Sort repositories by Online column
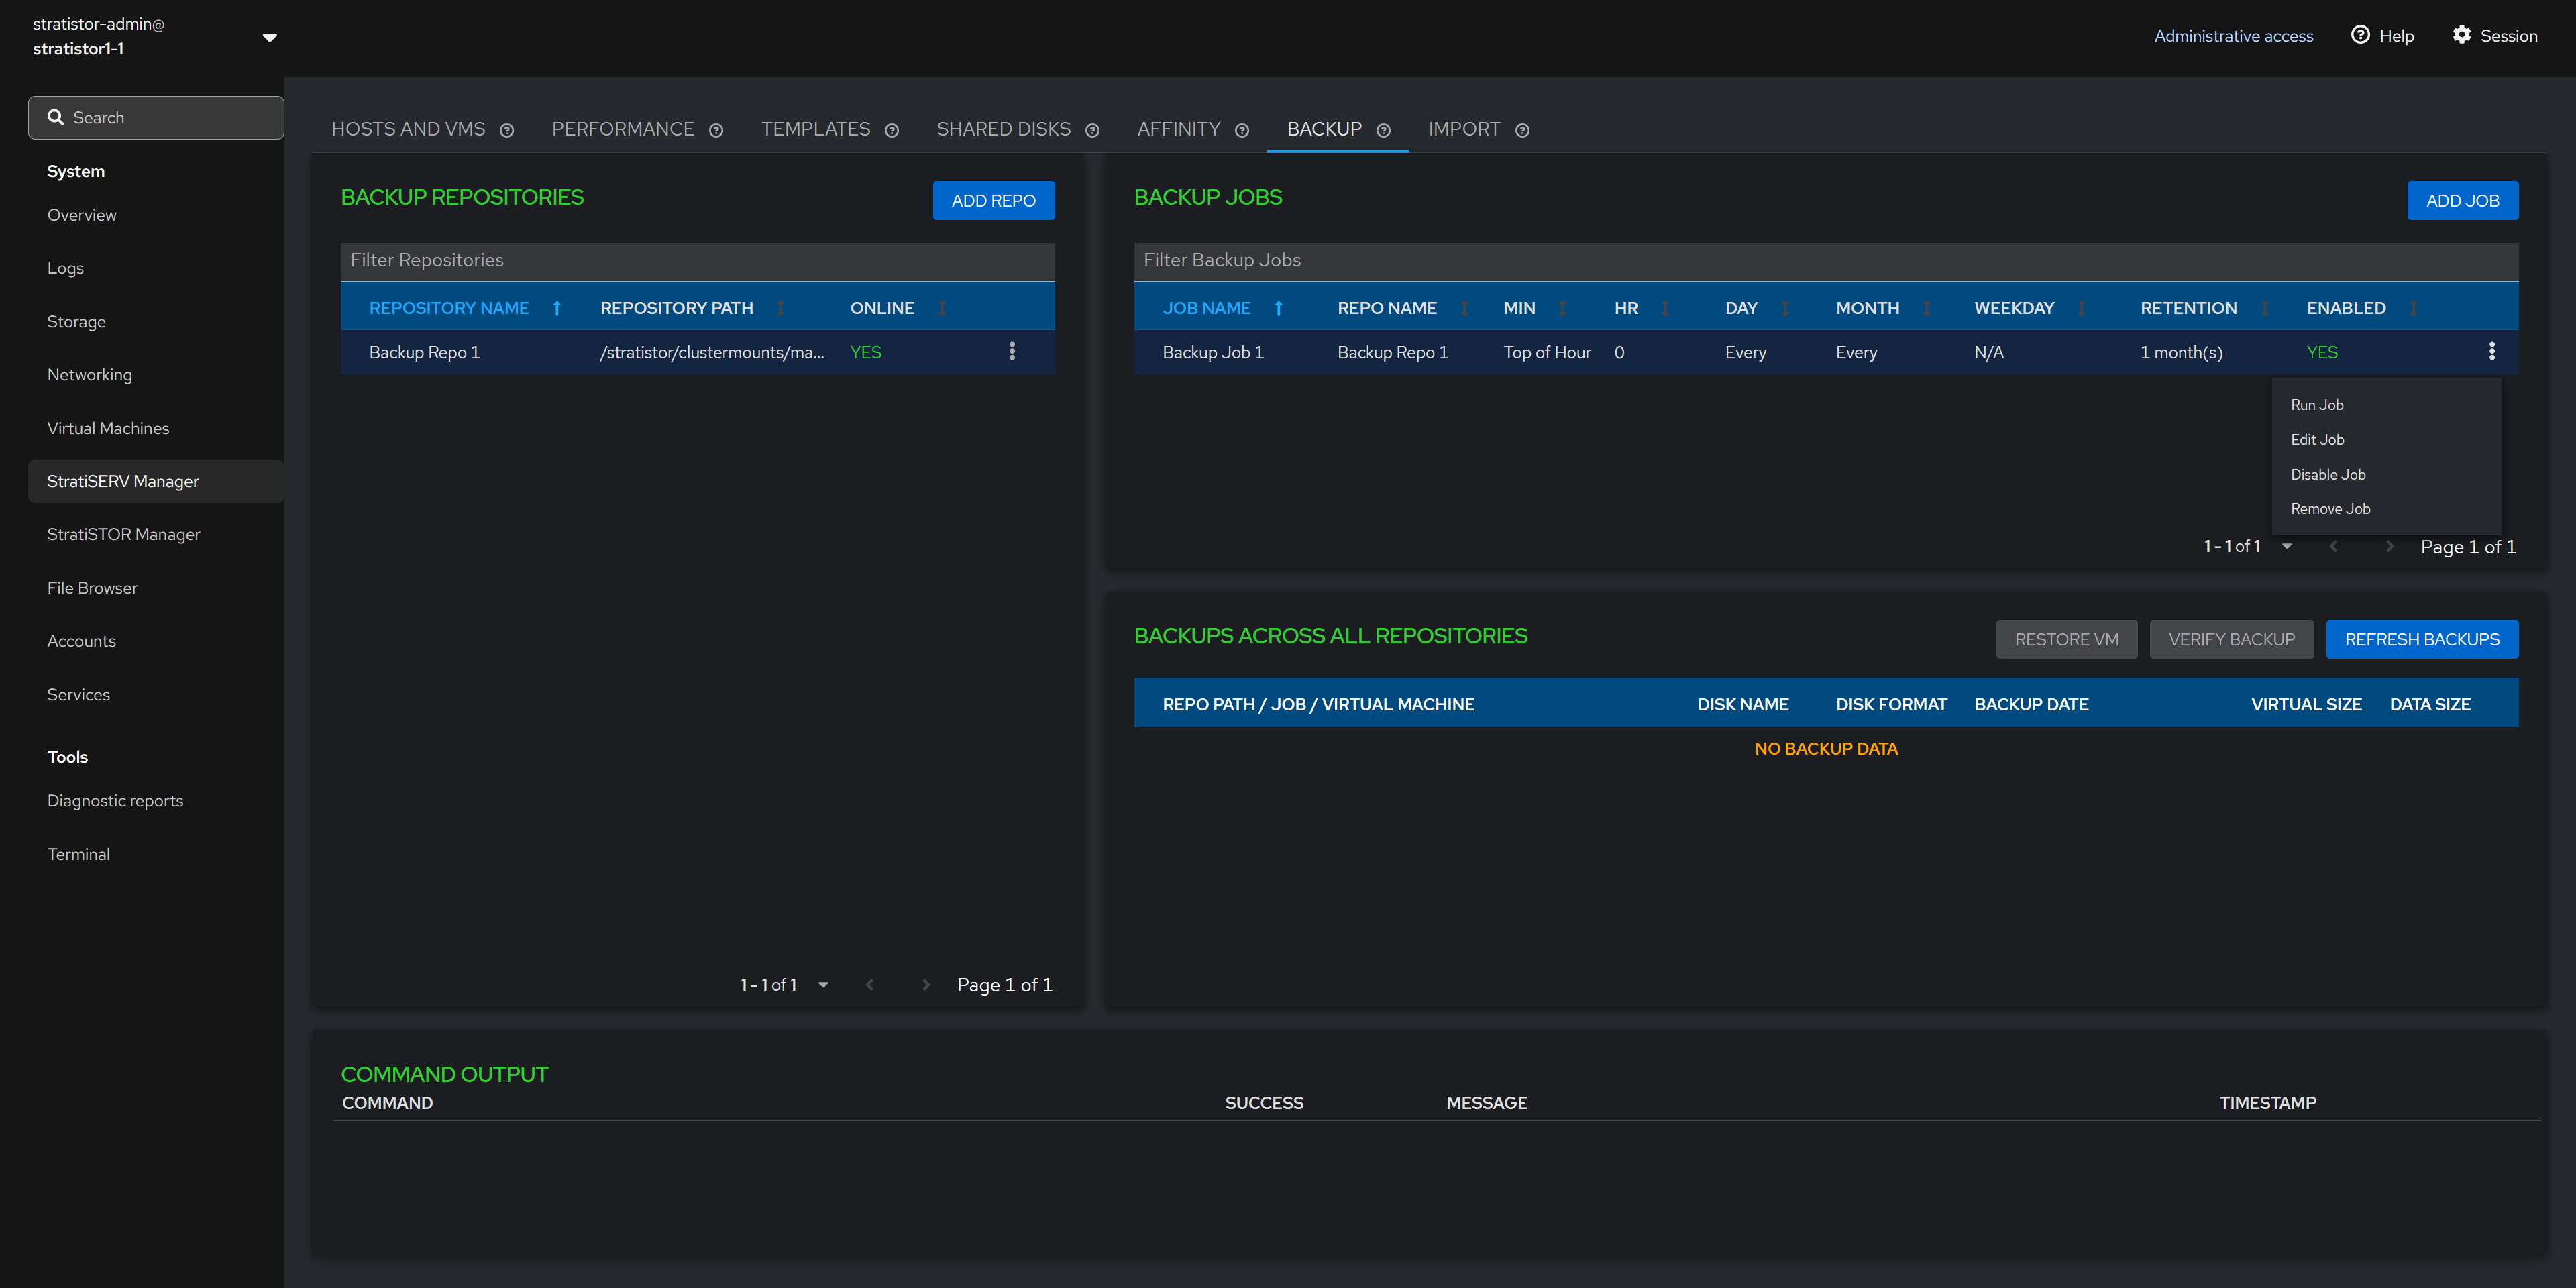The height and width of the screenshot is (1288, 2576). pos(941,308)
